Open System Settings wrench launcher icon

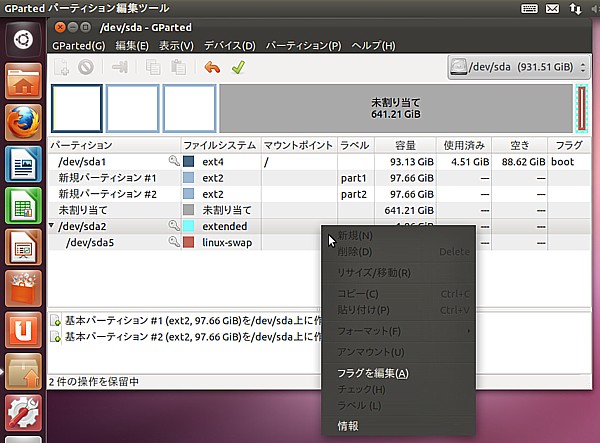tap(23, 413)
